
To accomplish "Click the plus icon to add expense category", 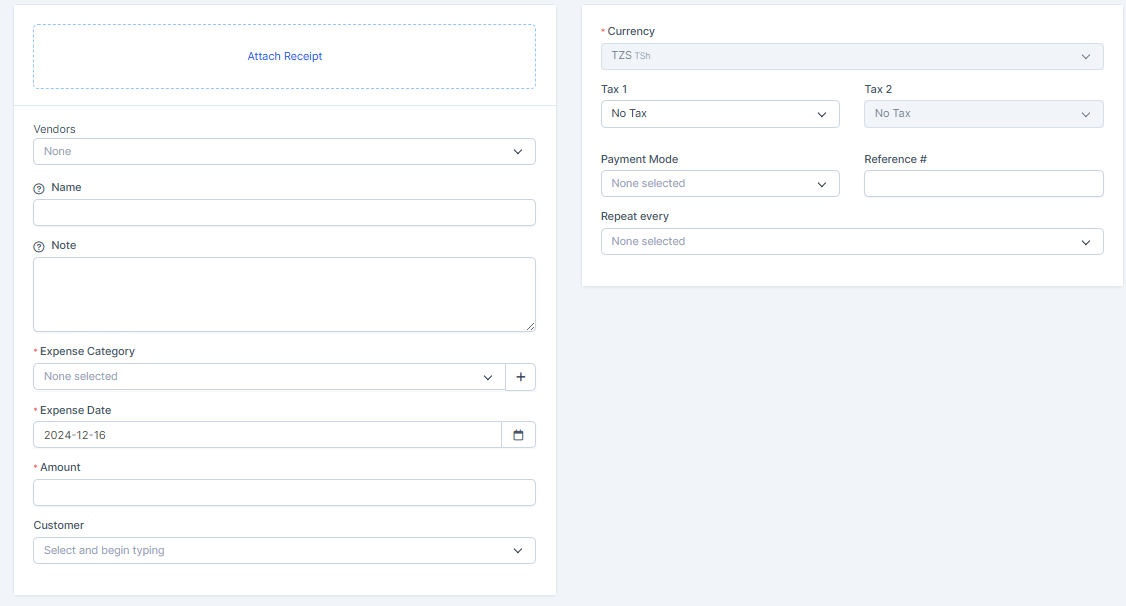I will pos(520,377).
